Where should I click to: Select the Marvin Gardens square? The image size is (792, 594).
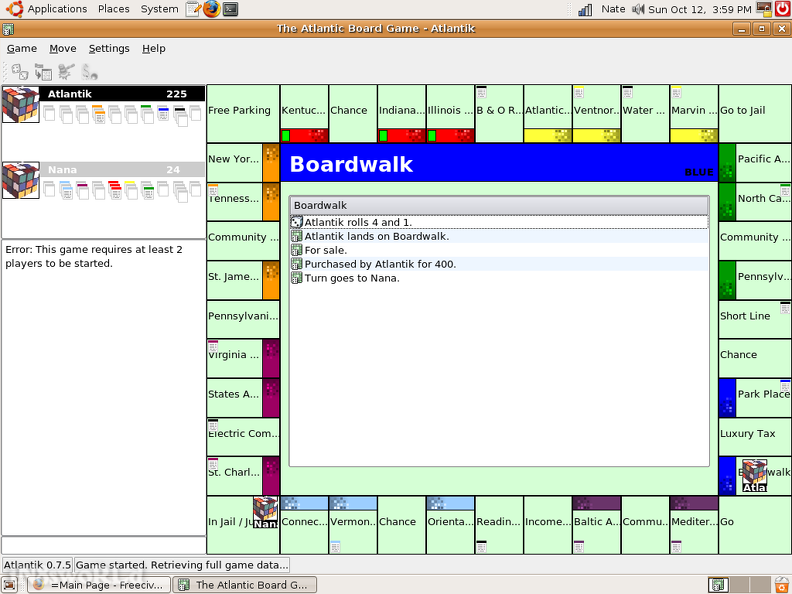[694, 114]
